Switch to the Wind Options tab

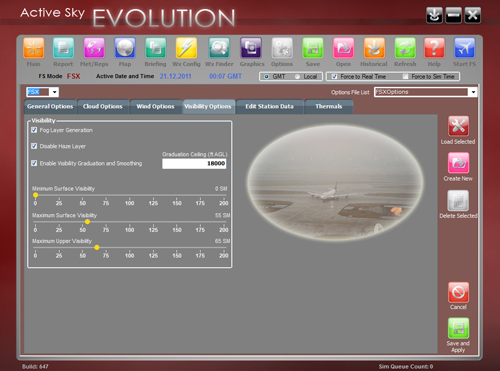click(155, 107)
